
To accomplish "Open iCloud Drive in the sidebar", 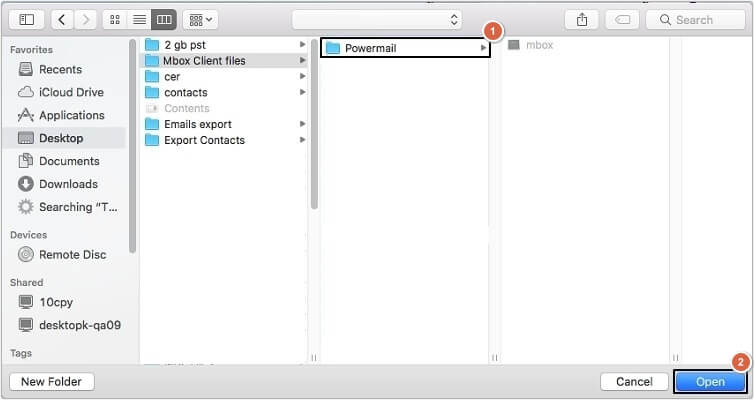I will [x=65, y=92].
